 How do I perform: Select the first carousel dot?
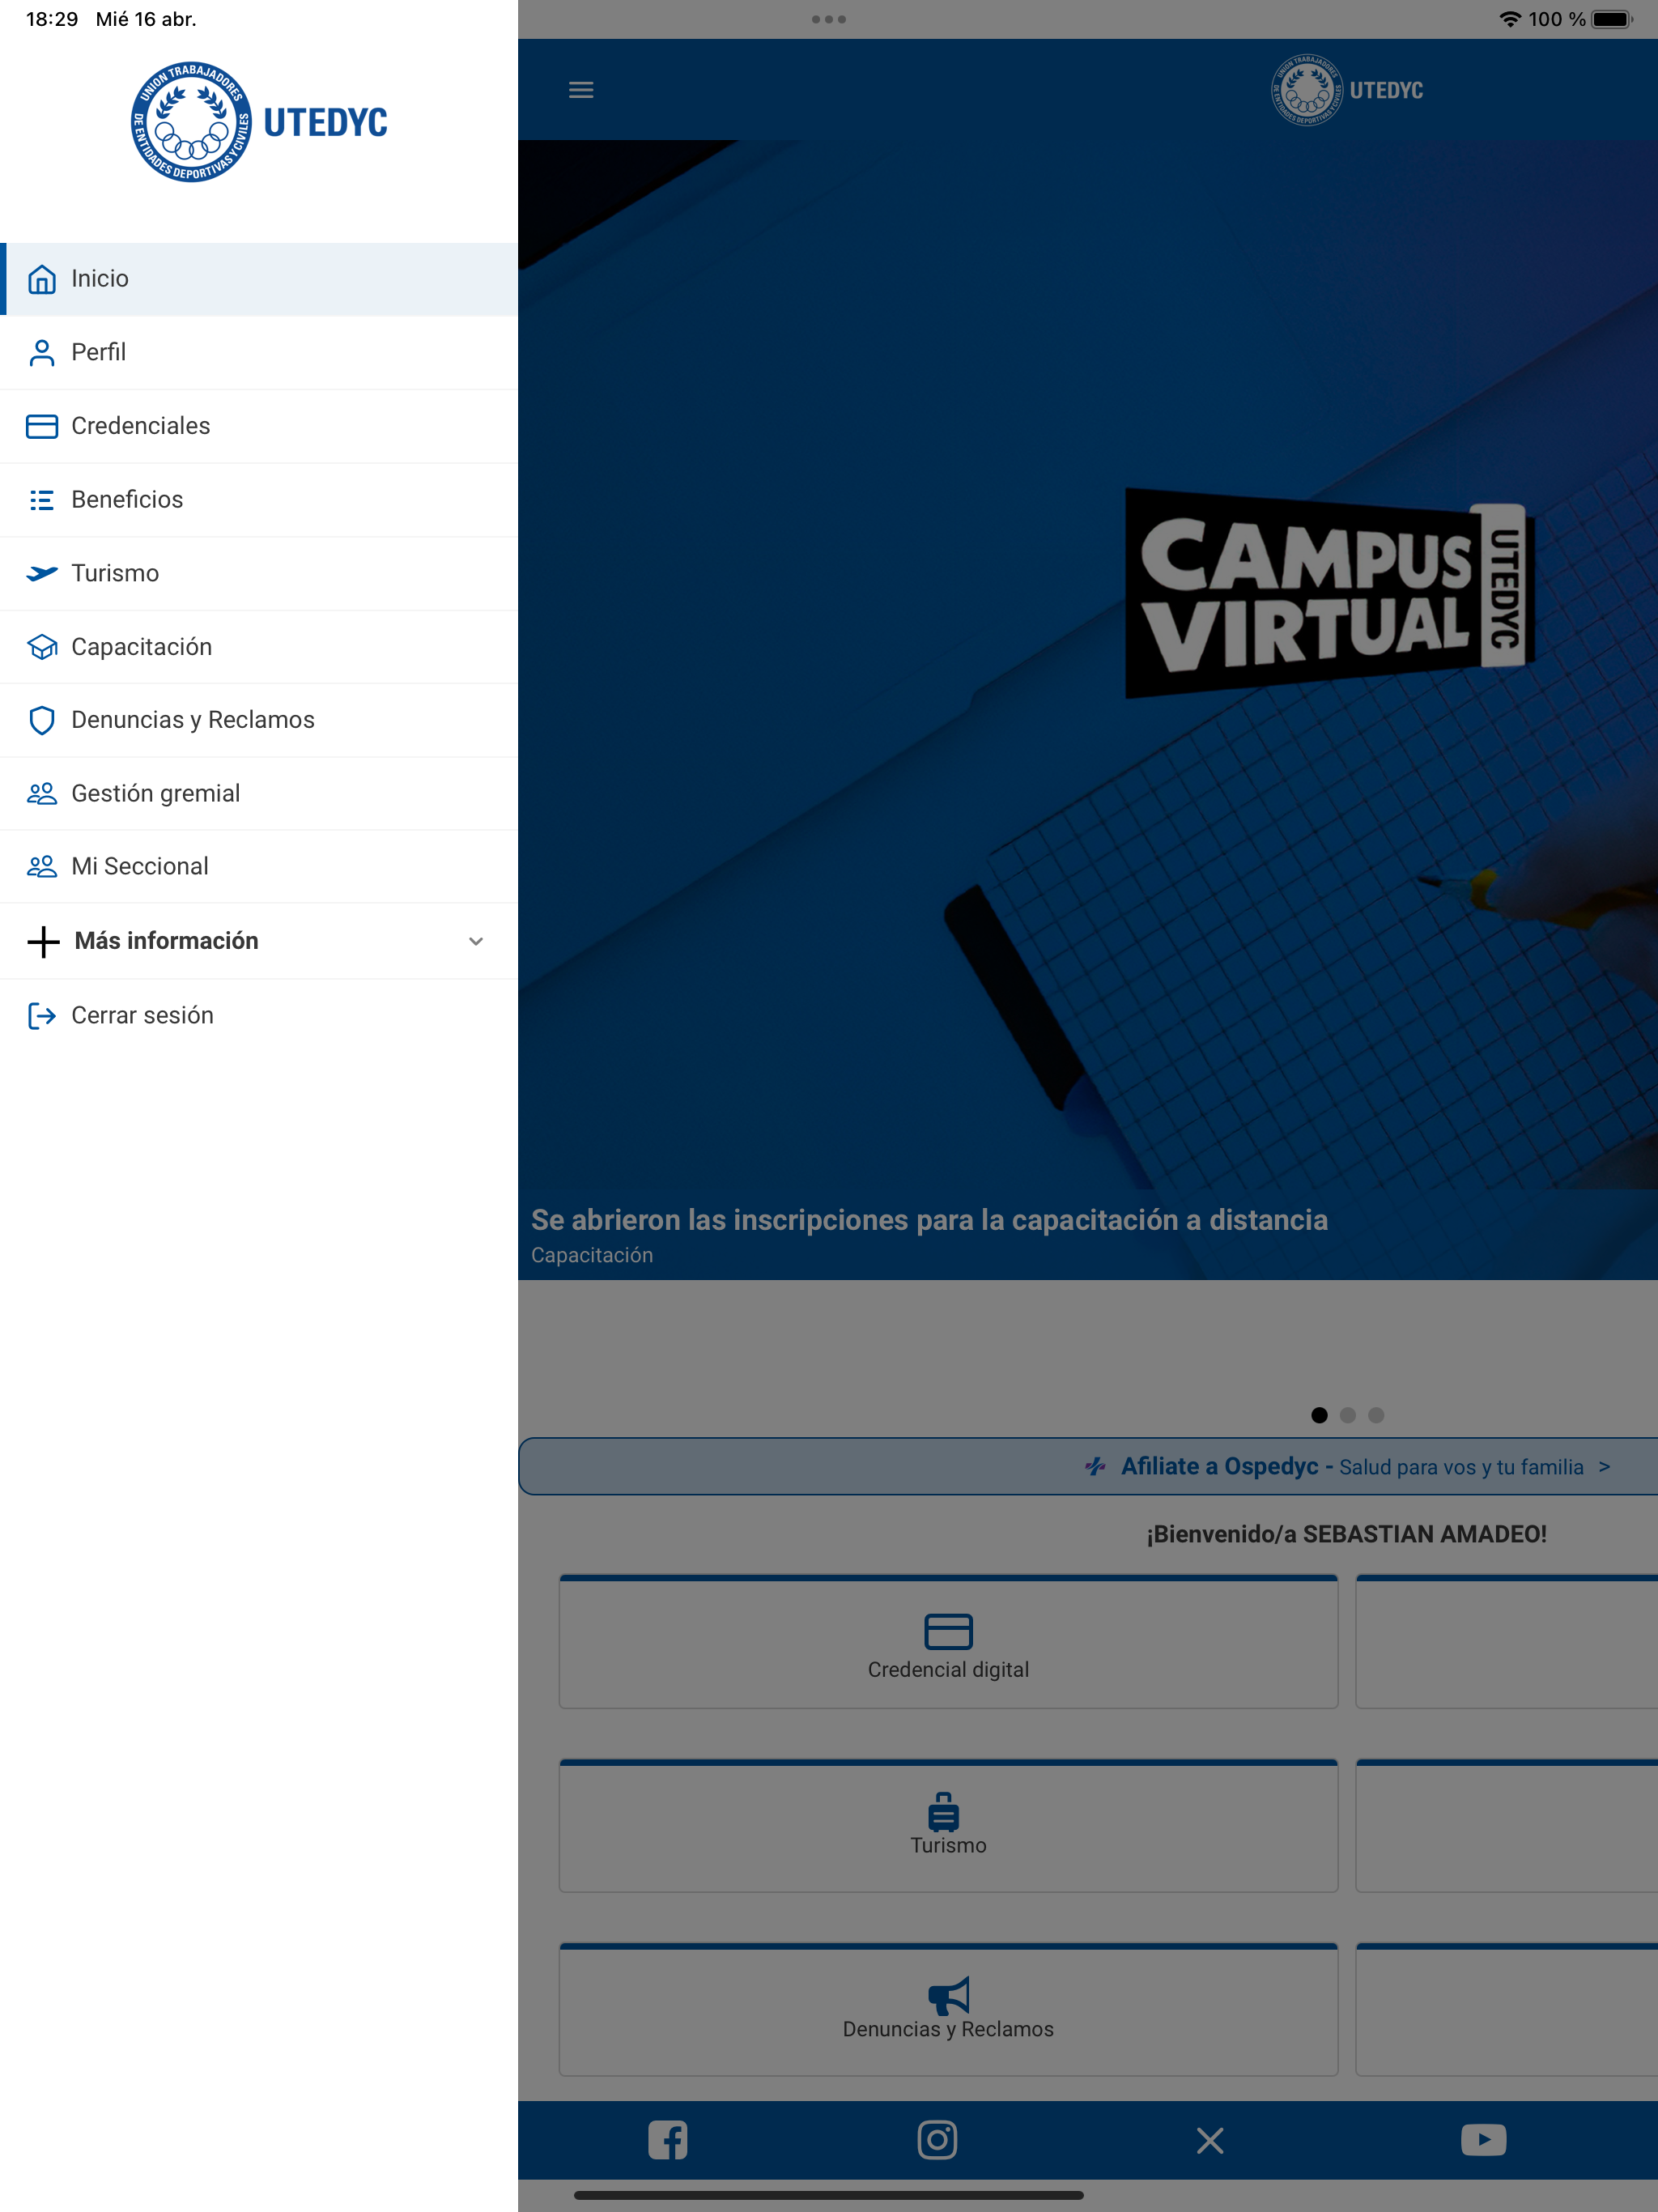point(1319,1415)
